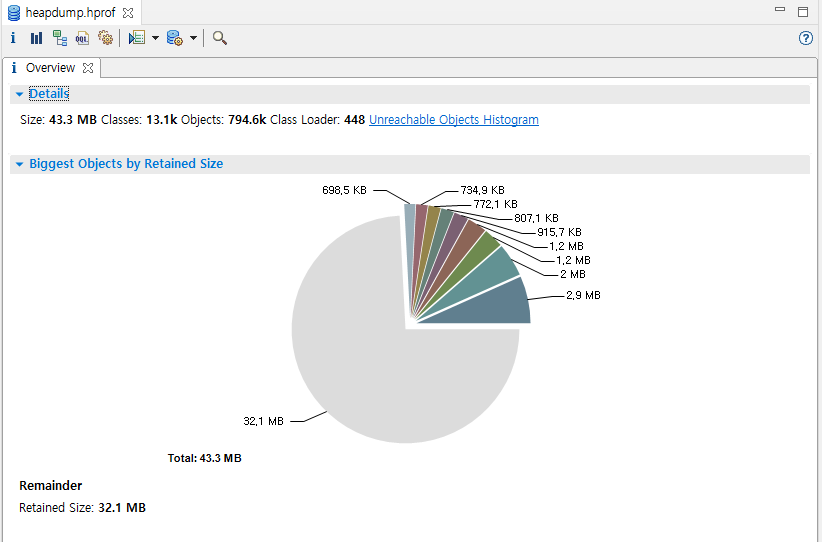The width and height of the screenshot is (822, 542).
Task: Open the OQL query editor
Action: pos(82,38)
